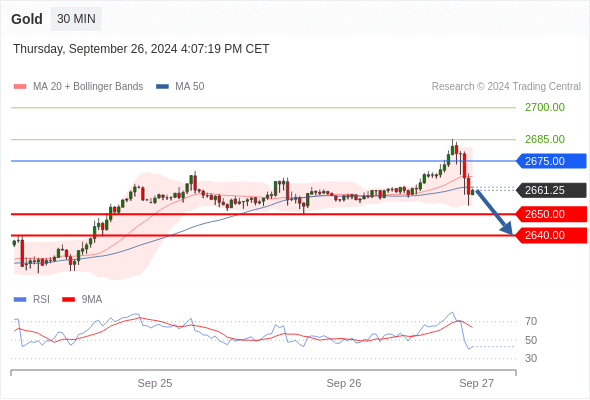This screenshot has height=400, width=590.
Task: Click the 2685.00 green resistance label
Action: [545, 139]
